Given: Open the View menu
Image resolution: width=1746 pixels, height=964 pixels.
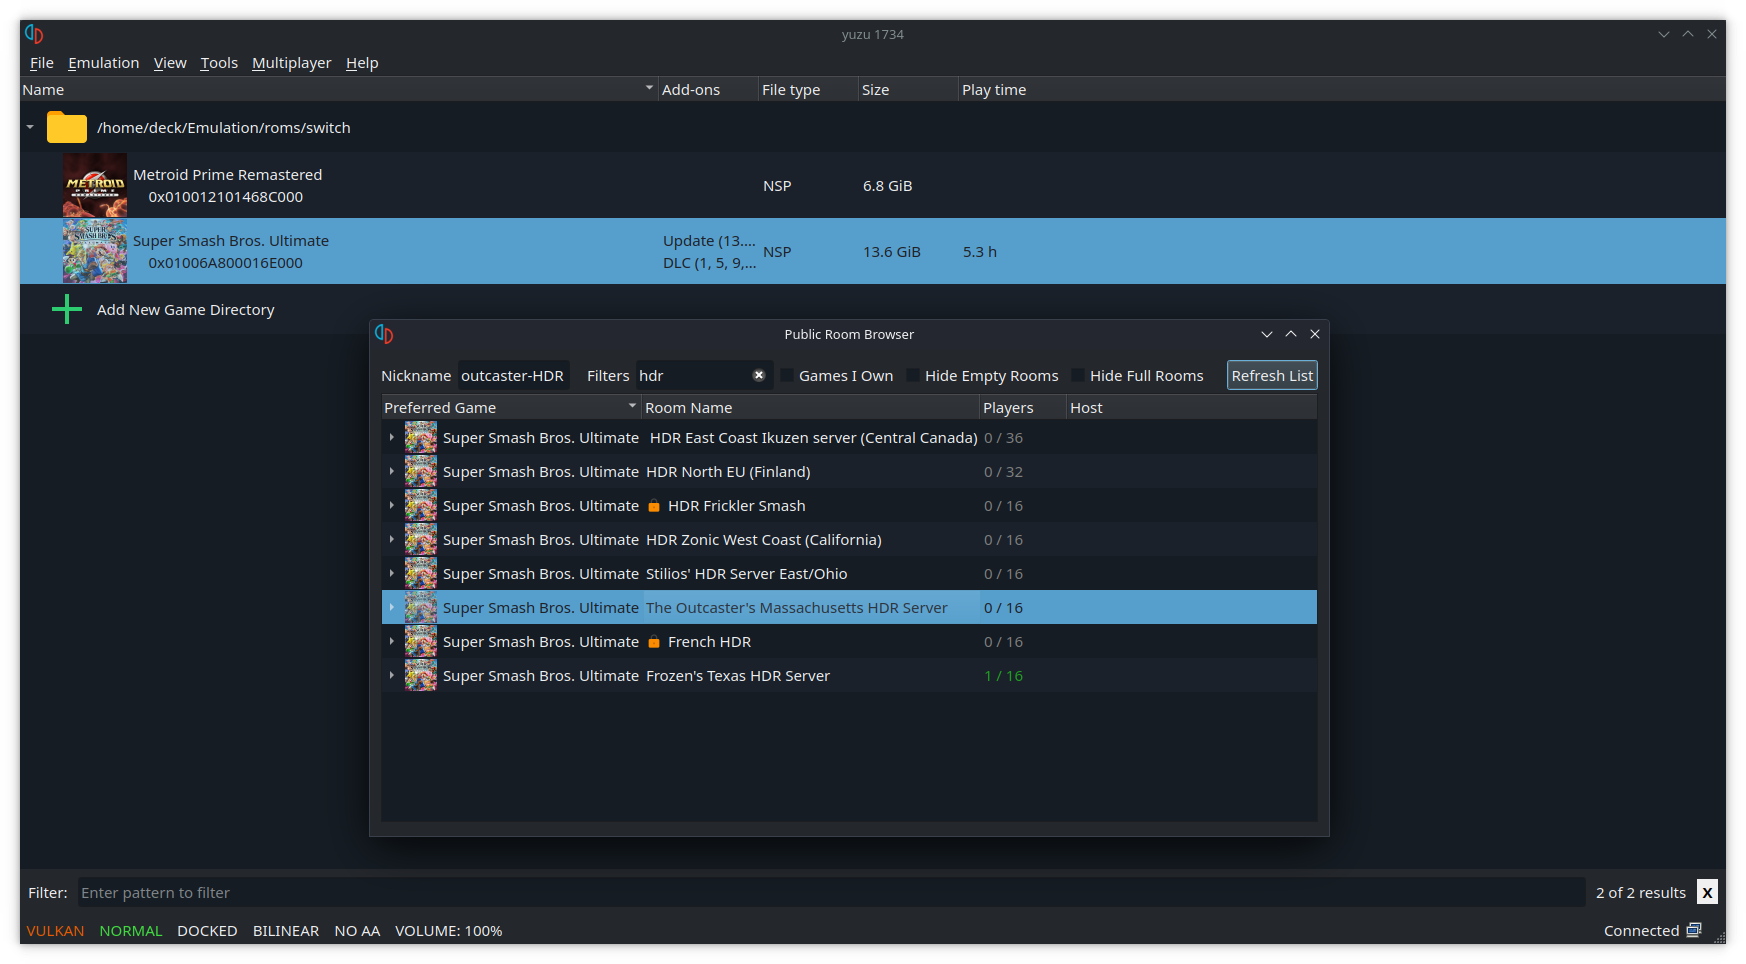Looking at the screenshot, I should pyautogui.click(x=169, y=63).
